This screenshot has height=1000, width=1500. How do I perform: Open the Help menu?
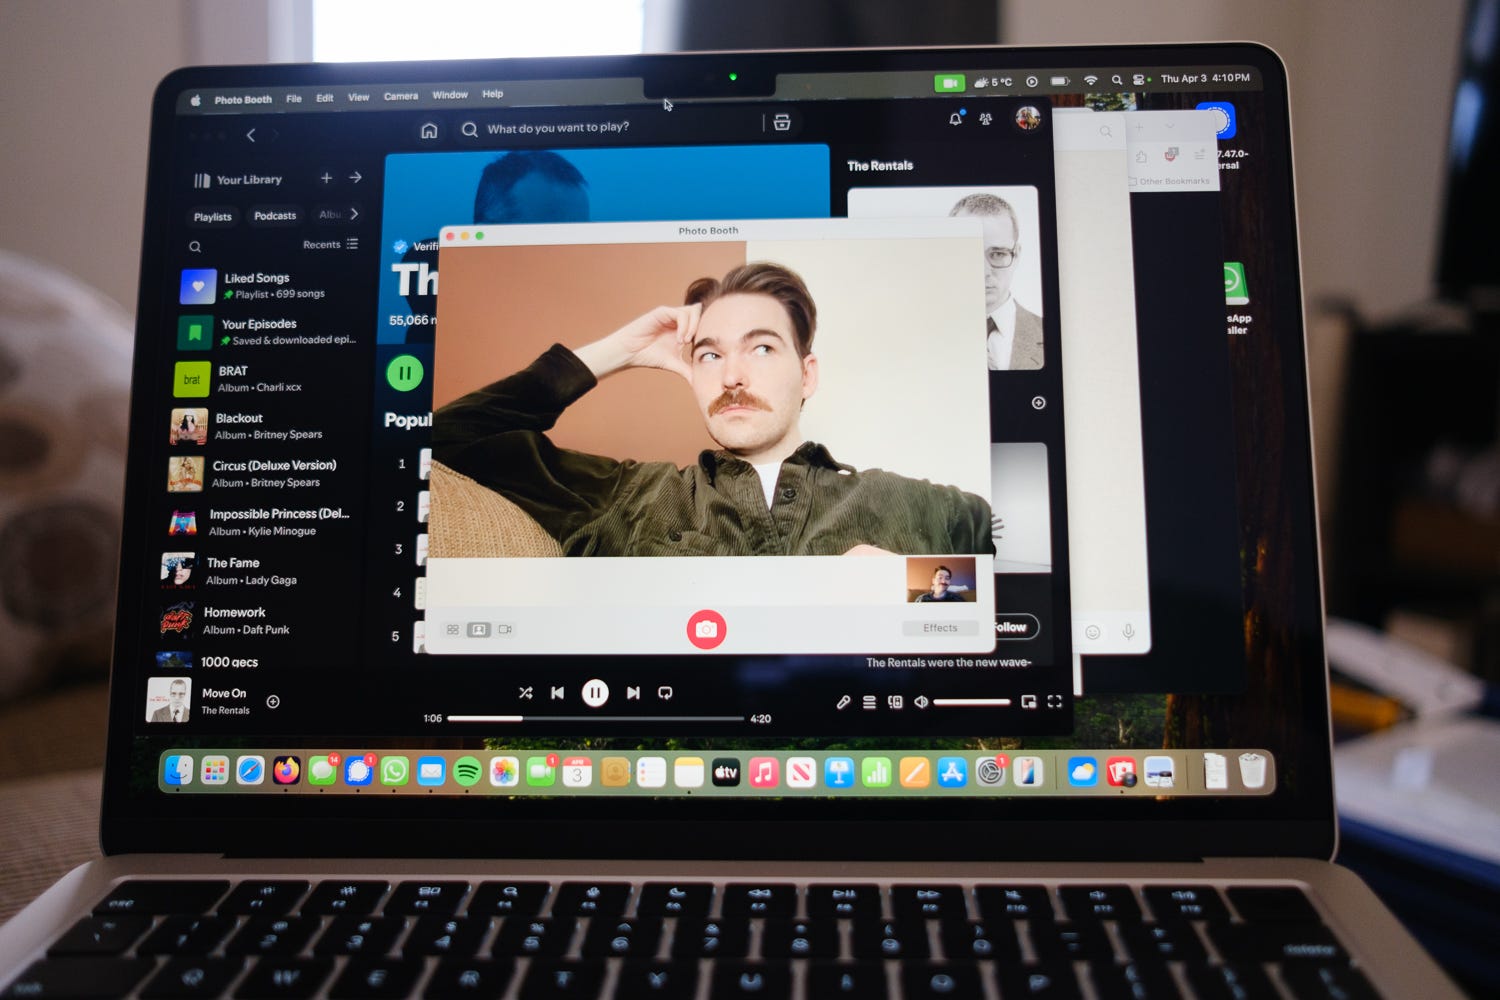493,94
